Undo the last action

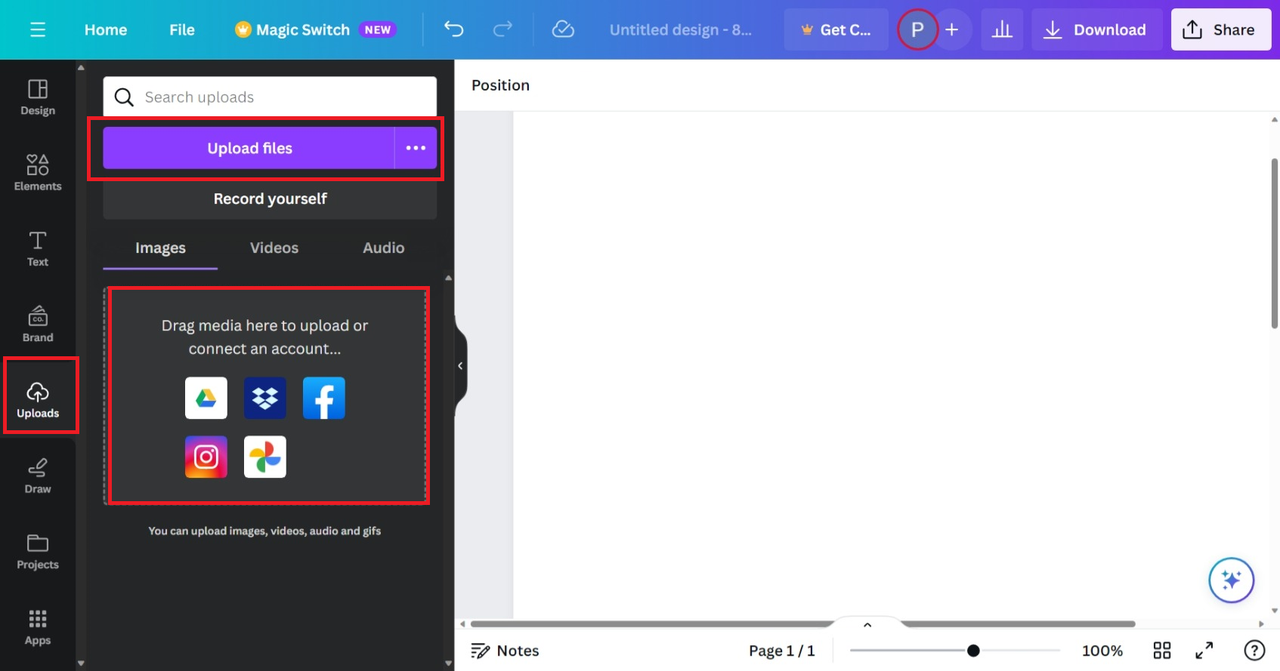point(454,30)
